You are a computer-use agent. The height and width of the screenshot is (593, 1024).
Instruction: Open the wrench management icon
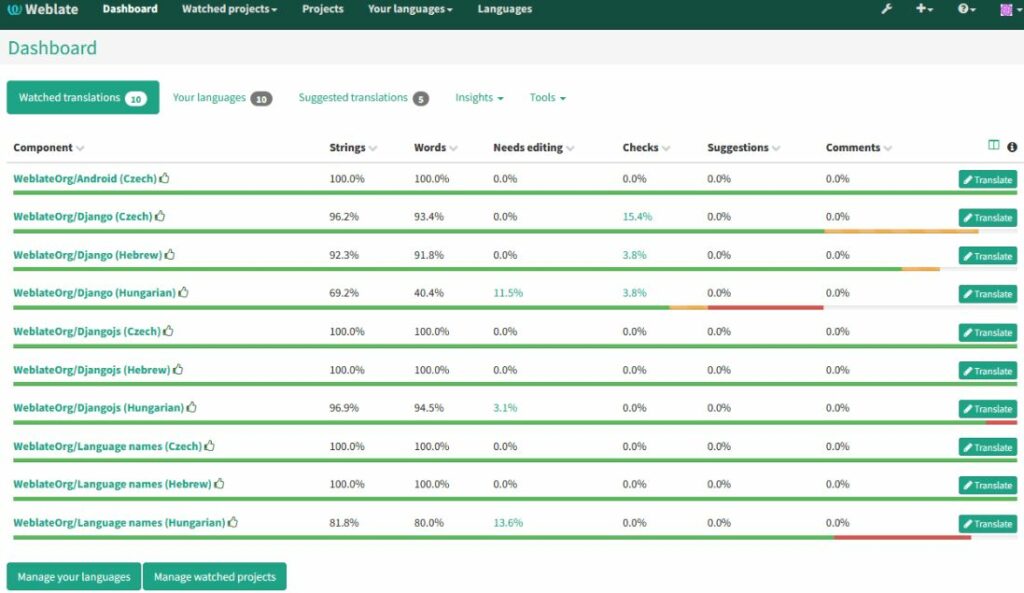click(886, 9)
